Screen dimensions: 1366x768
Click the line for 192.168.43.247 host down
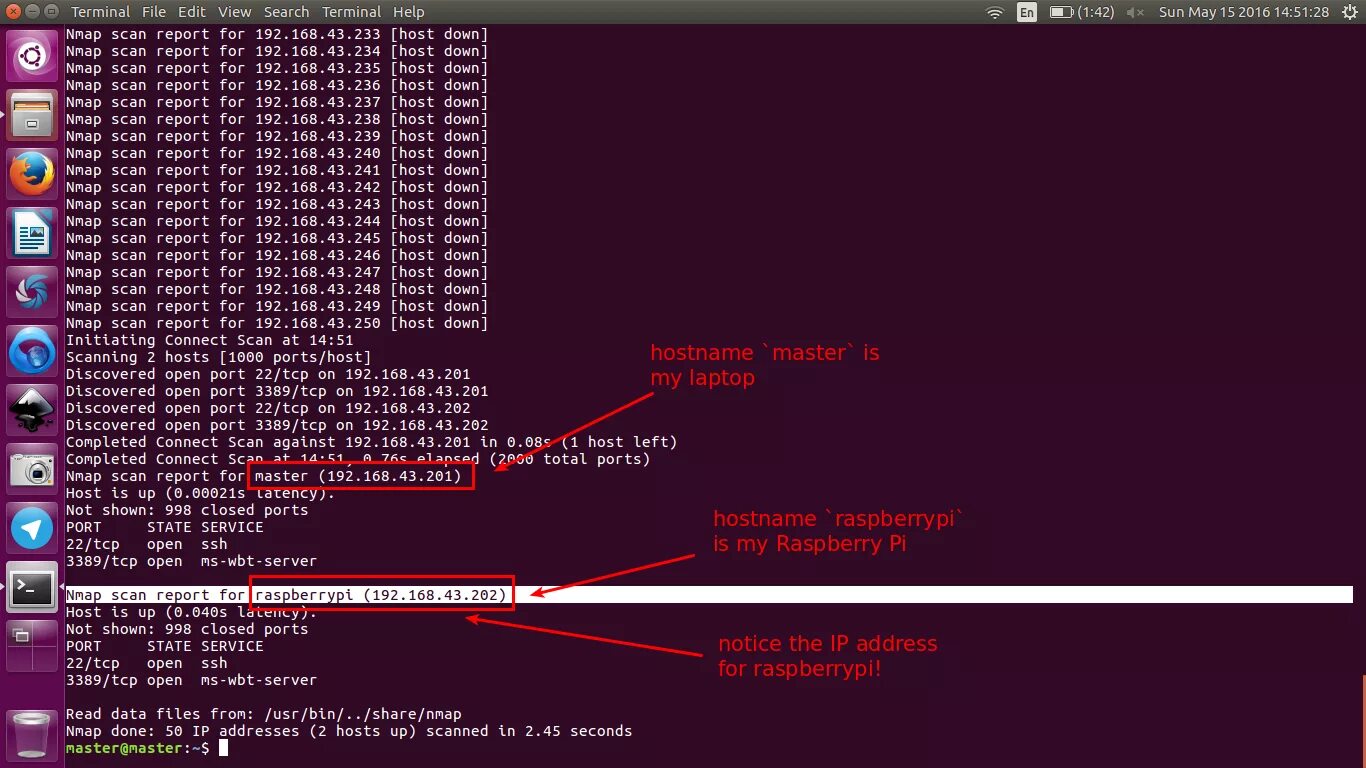coord(277,272)
